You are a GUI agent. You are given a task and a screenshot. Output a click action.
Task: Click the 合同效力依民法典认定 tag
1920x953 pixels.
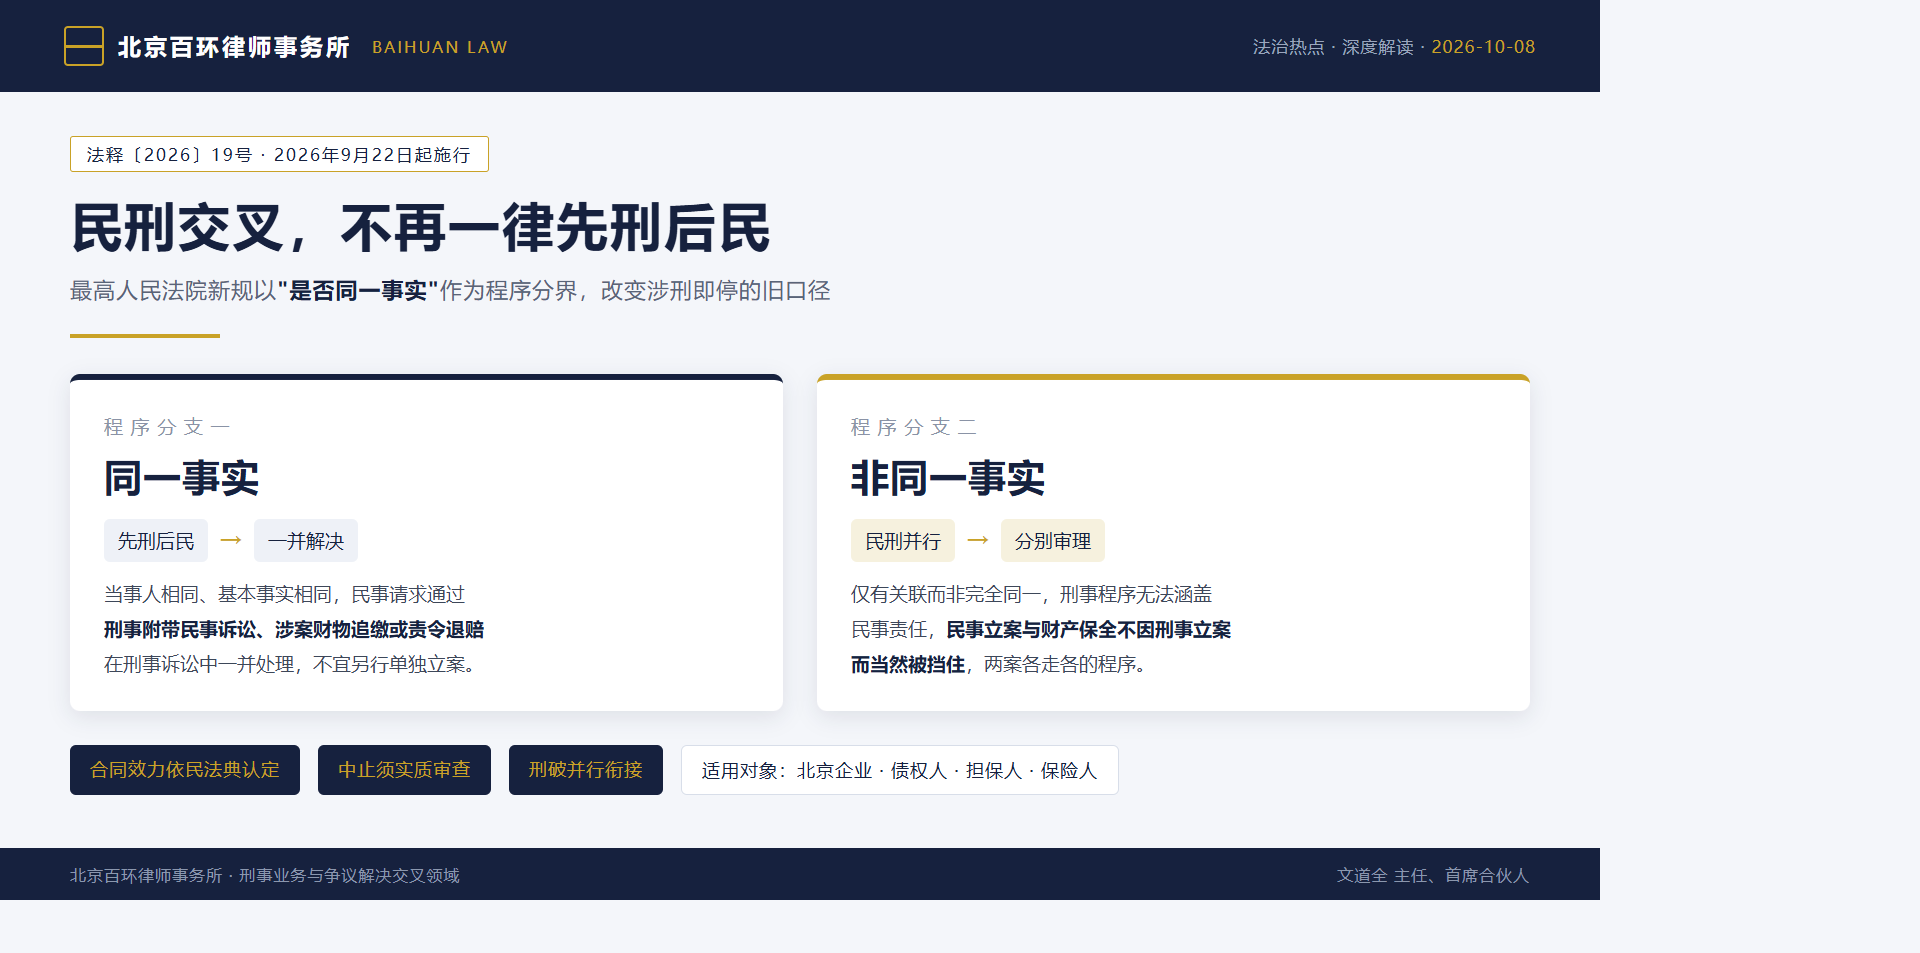tap(185, 770)
